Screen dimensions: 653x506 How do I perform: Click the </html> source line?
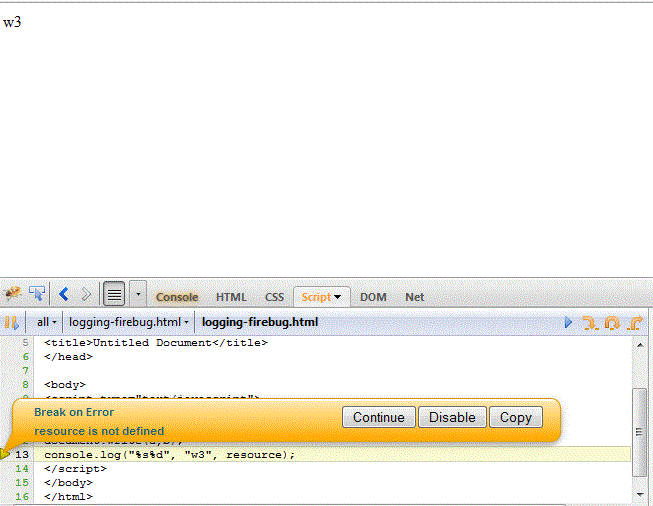point(68,497)
